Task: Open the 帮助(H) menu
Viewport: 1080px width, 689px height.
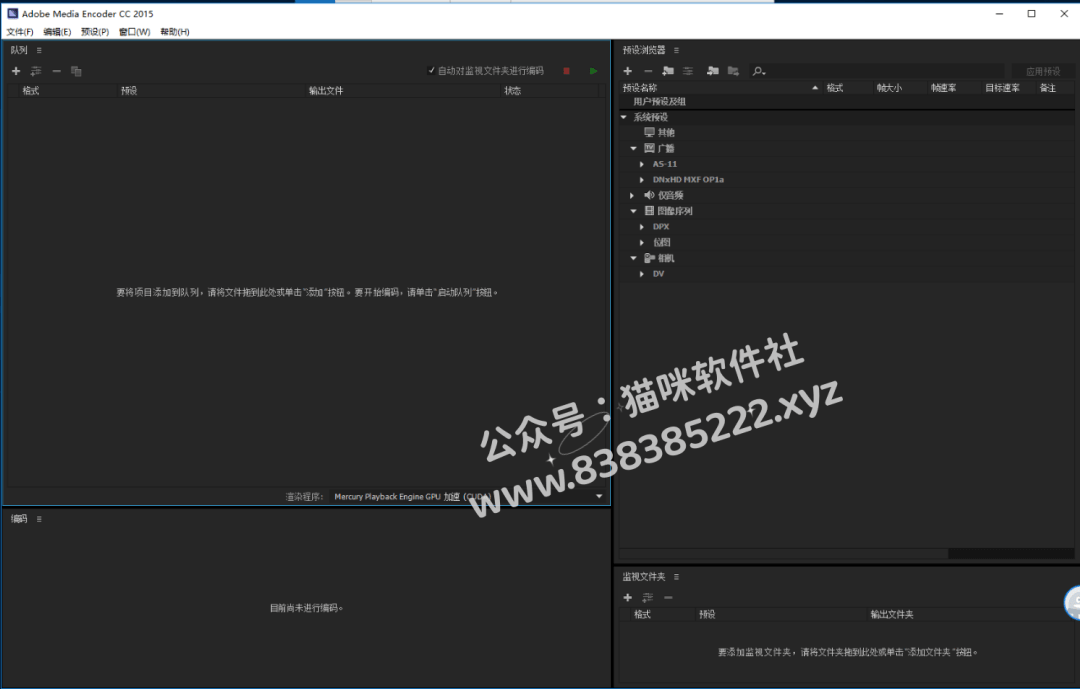Action: tap(175, 32)
